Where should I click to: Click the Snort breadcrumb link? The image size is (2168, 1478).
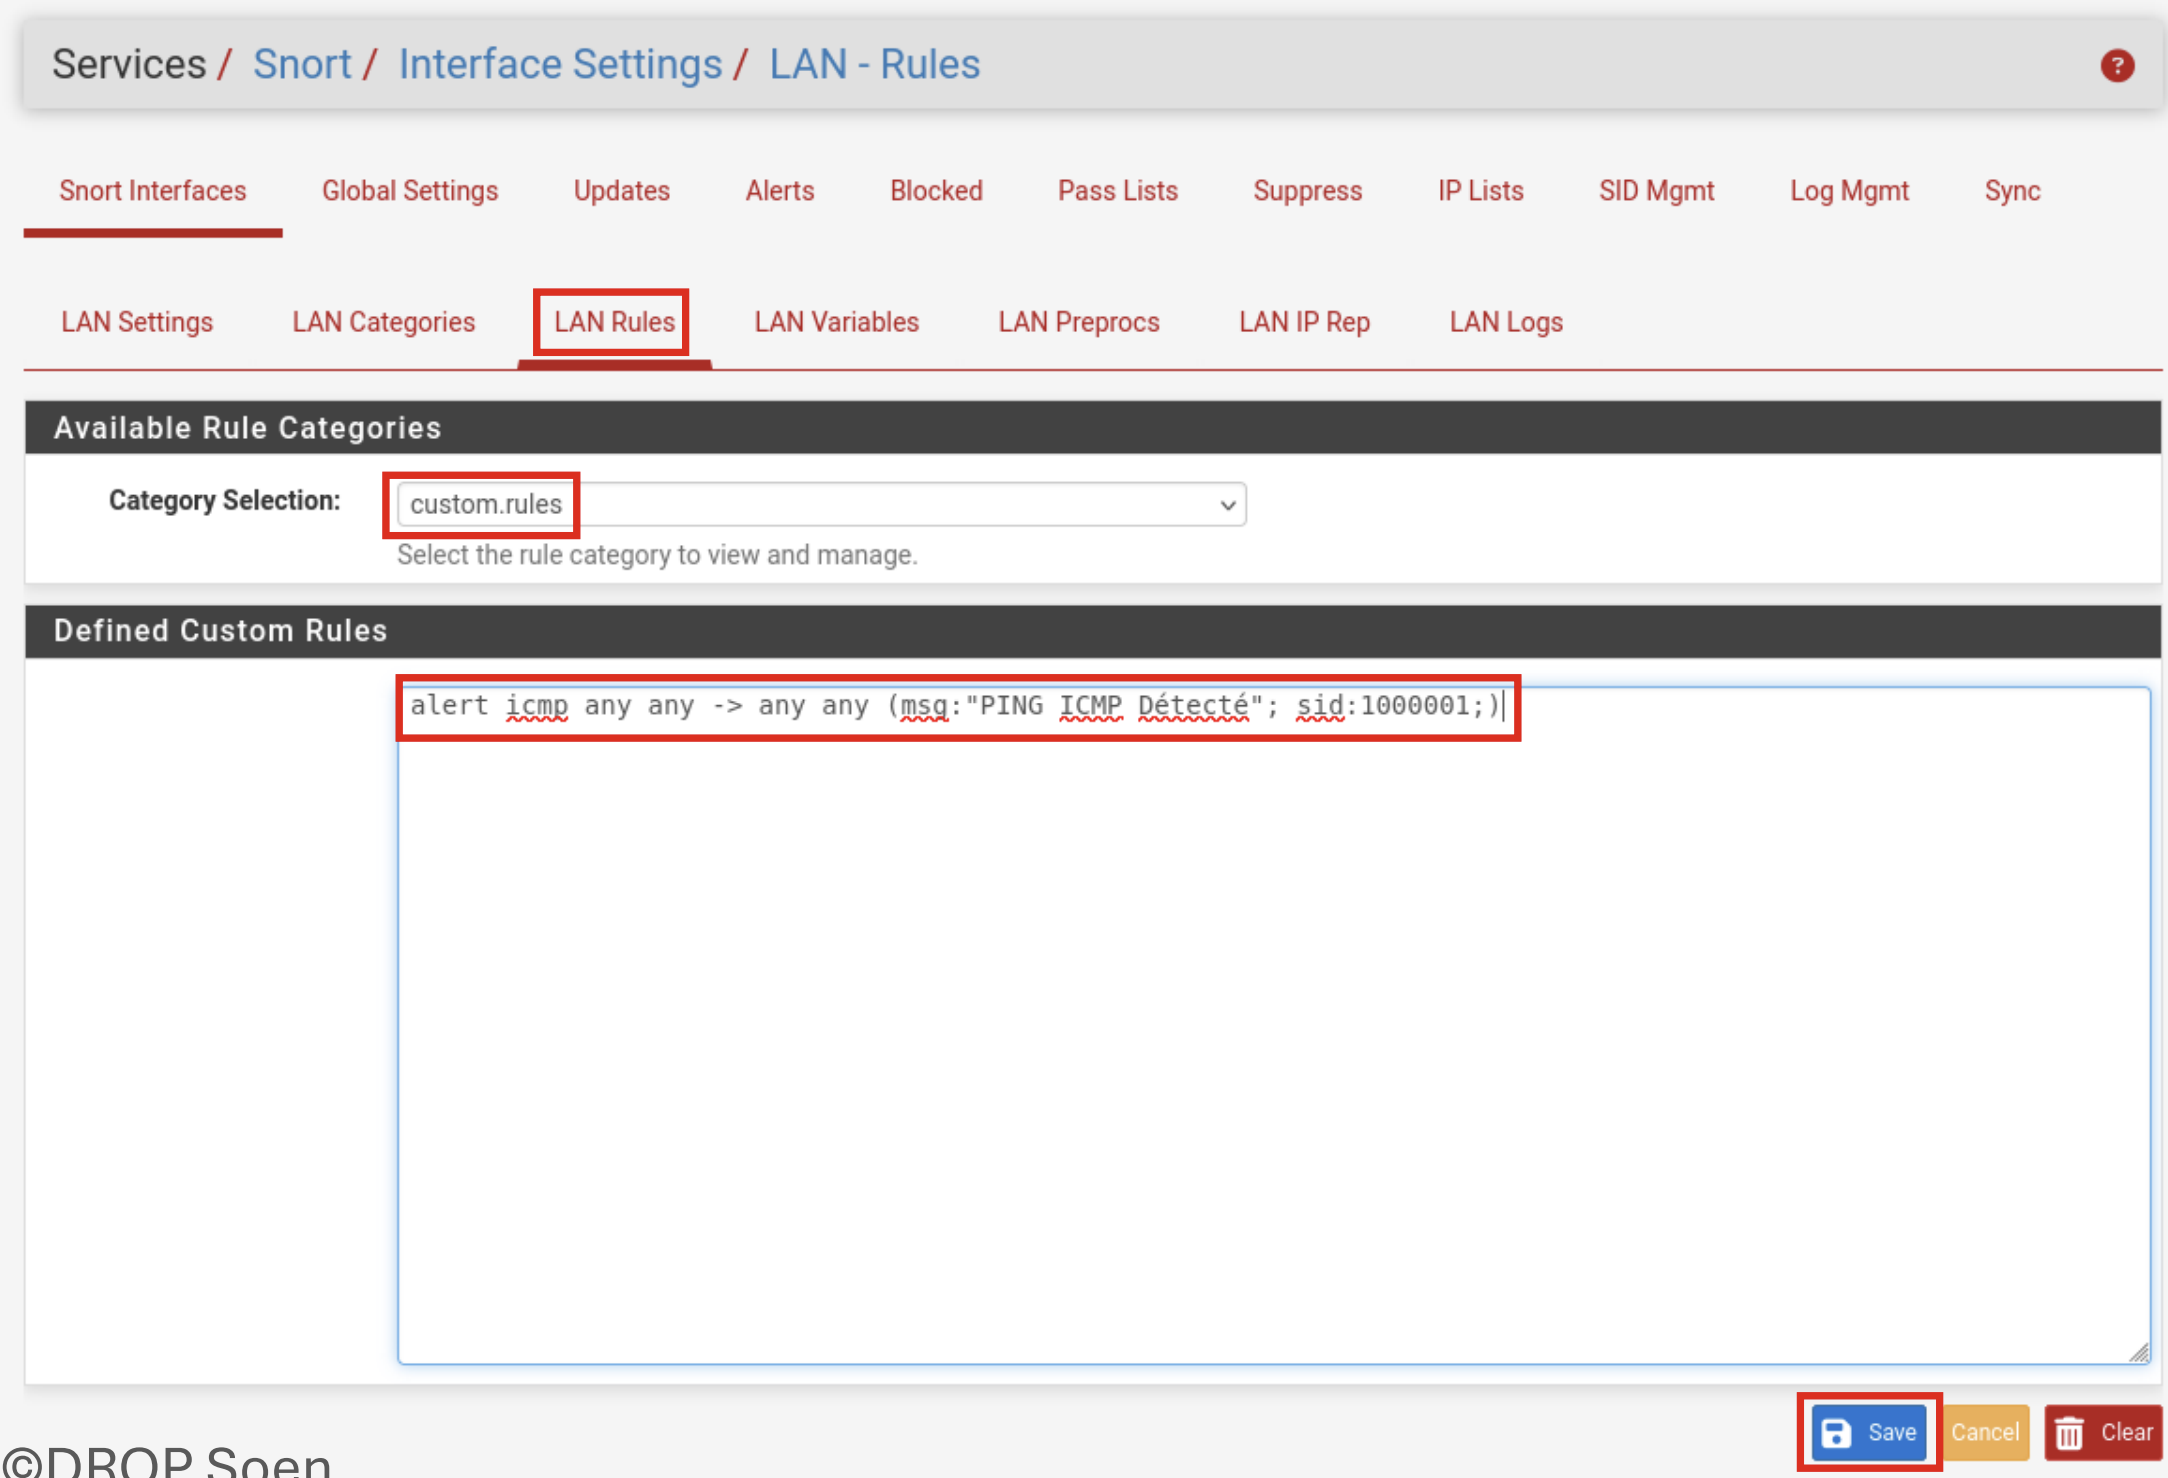pos(302,64)
